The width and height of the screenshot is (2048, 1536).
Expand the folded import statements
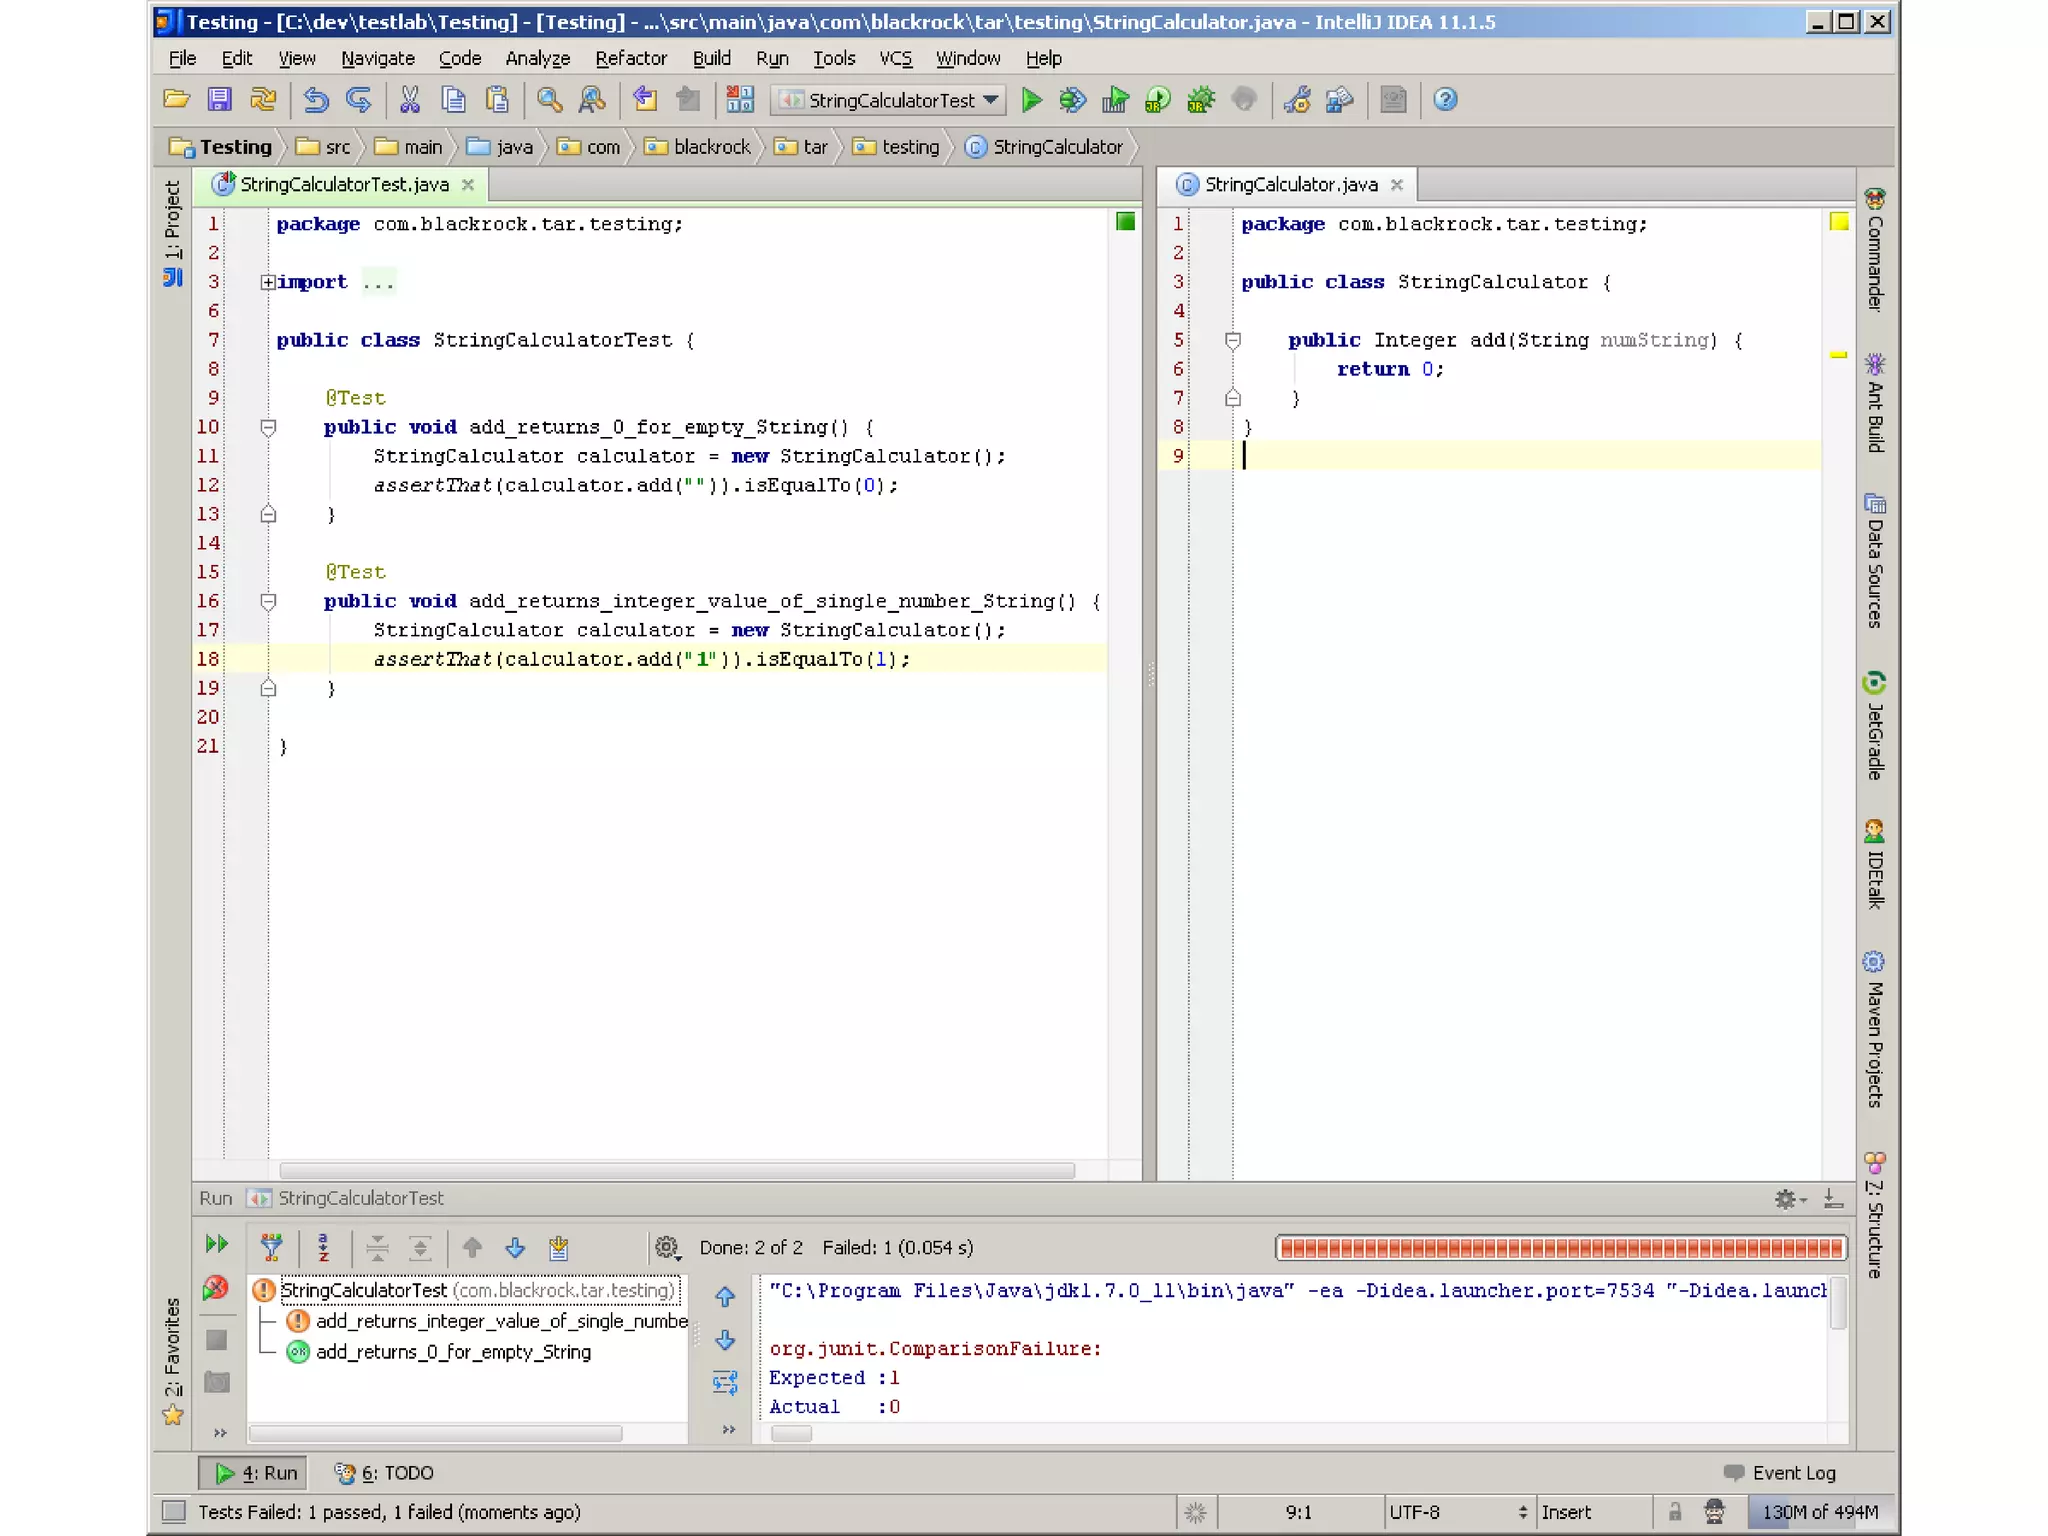pos(268,283)
